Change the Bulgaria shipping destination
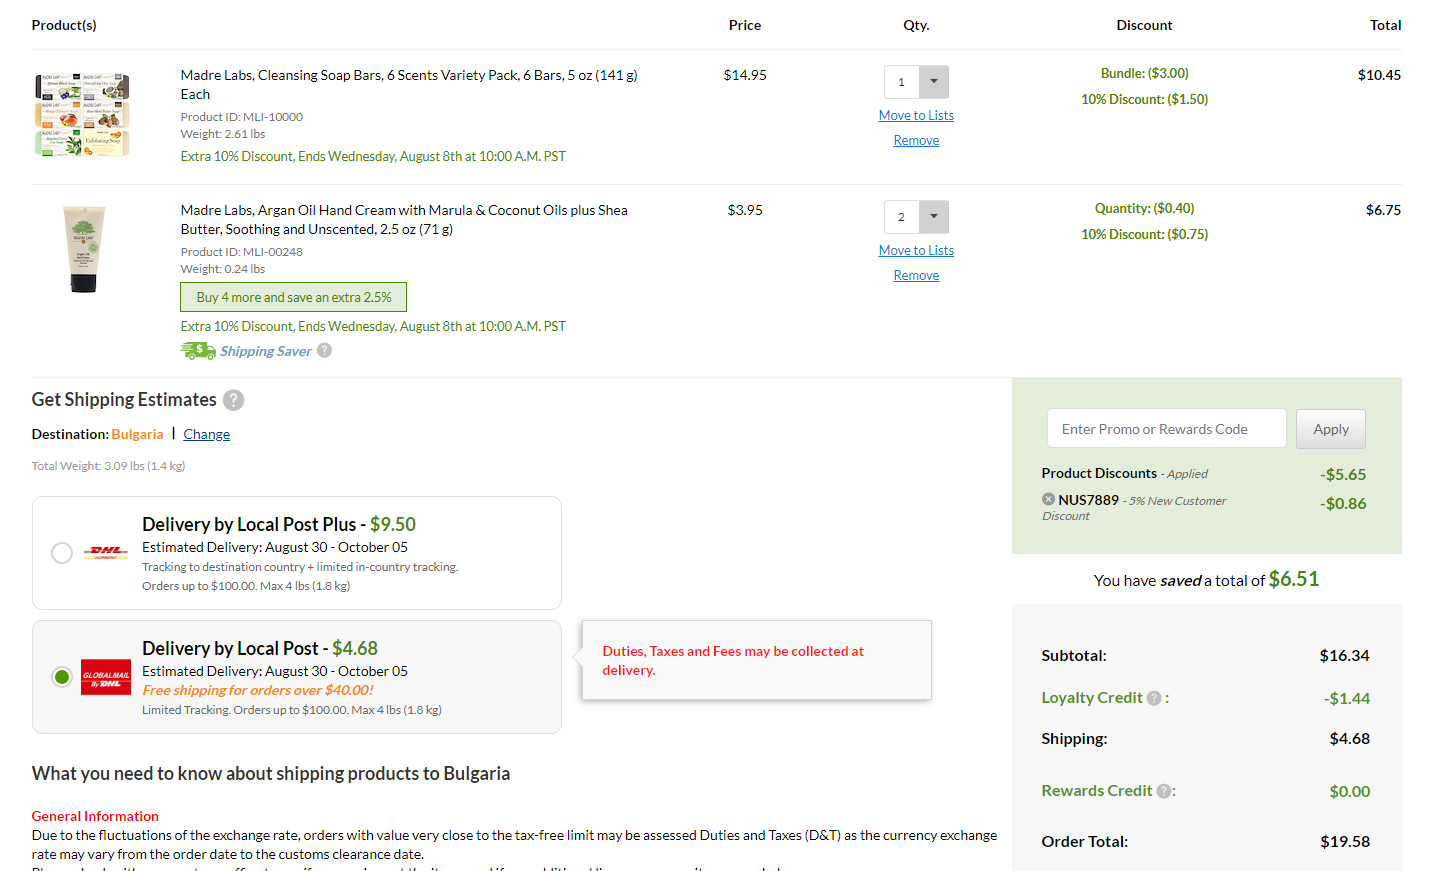The height and width of the screenshot is (871, 1441). 206,434
